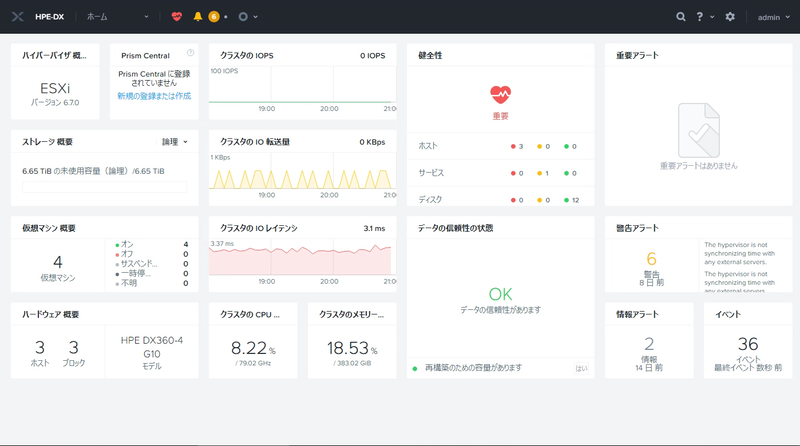Image resolution: width=800 pixels, height=446 pixels.
Task: Click the Prism Central help icon
Action: [190, 53]
